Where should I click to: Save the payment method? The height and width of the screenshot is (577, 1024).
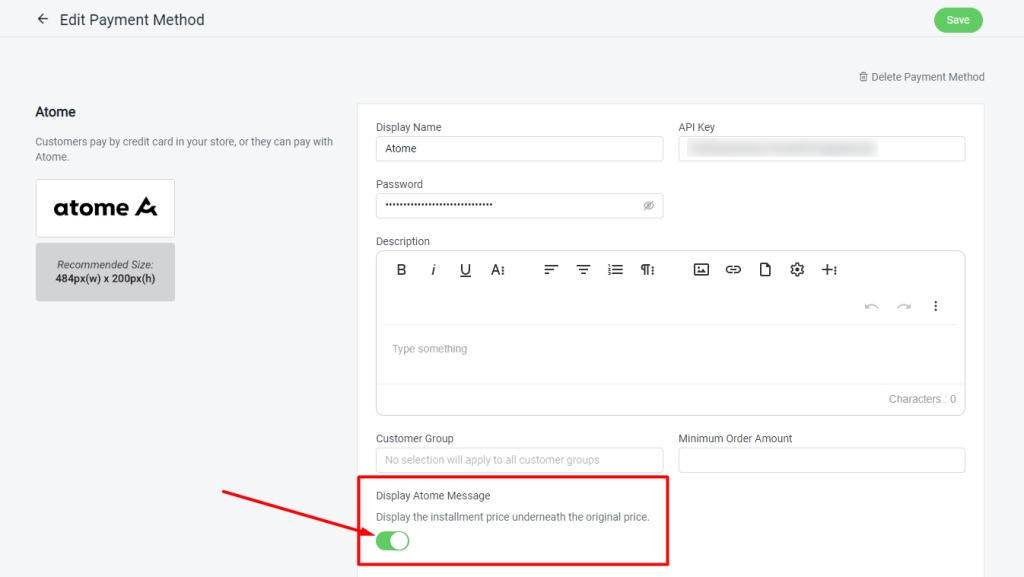click(x=958, y=20)
